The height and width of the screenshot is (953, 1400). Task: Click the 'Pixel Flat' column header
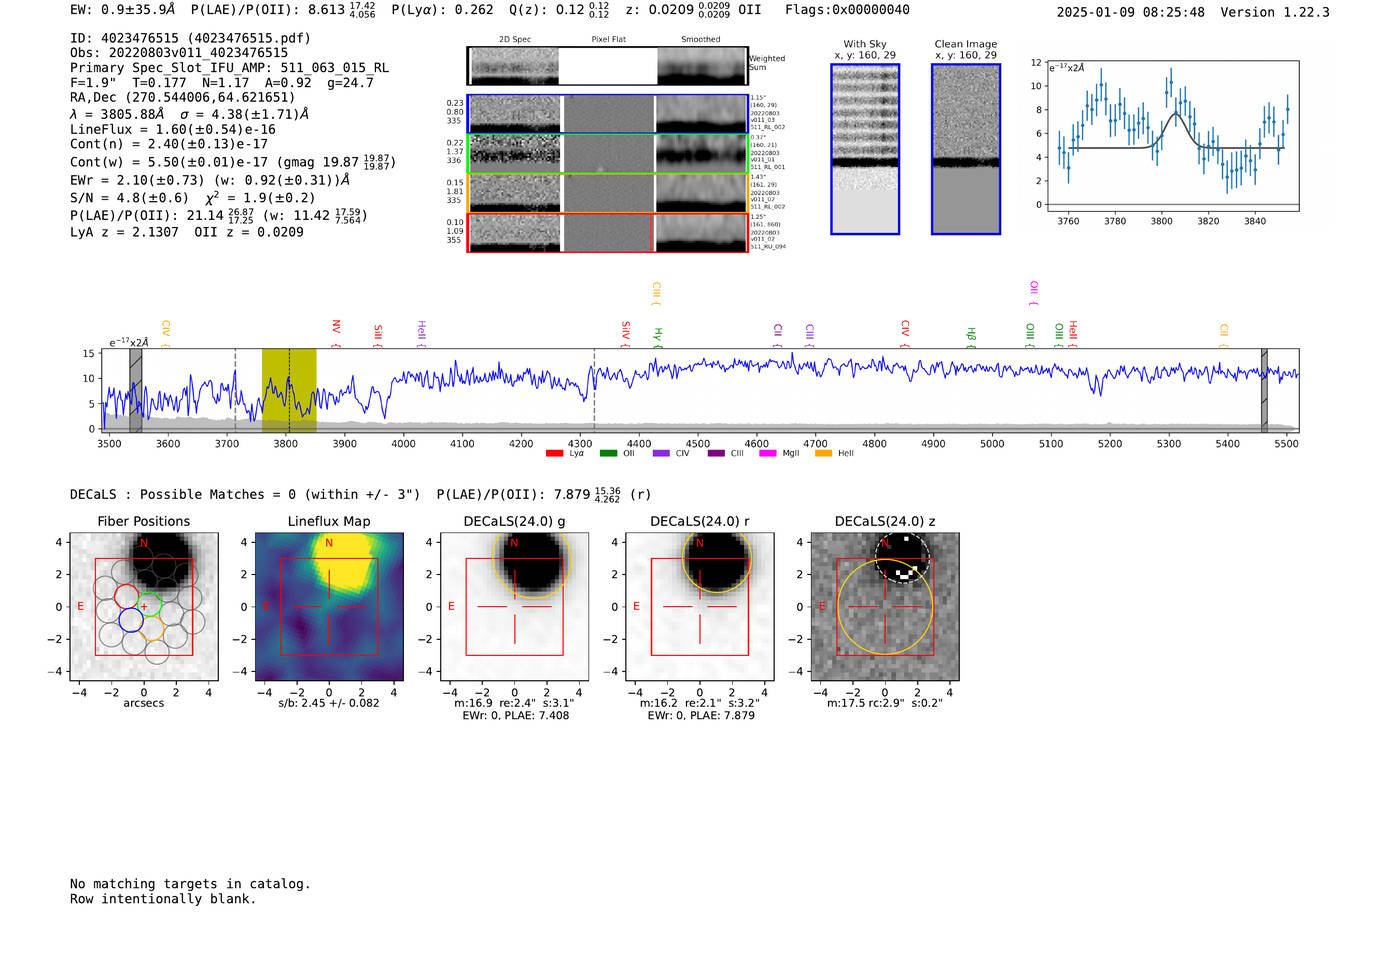click(x=608, y=40)
